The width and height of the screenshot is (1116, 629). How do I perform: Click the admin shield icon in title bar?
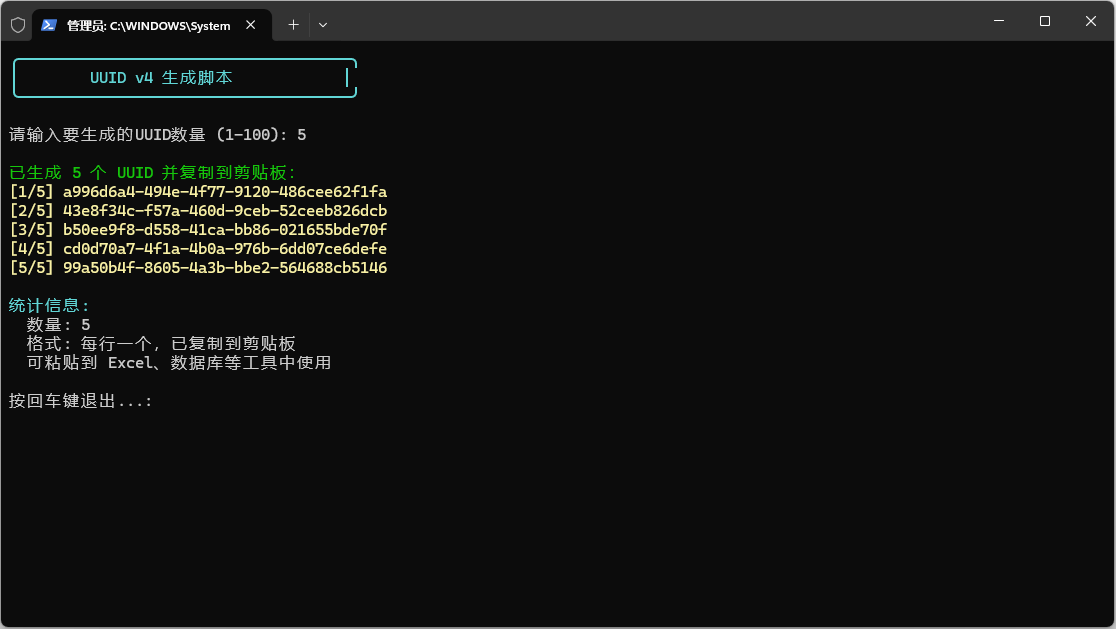point(19,26)
